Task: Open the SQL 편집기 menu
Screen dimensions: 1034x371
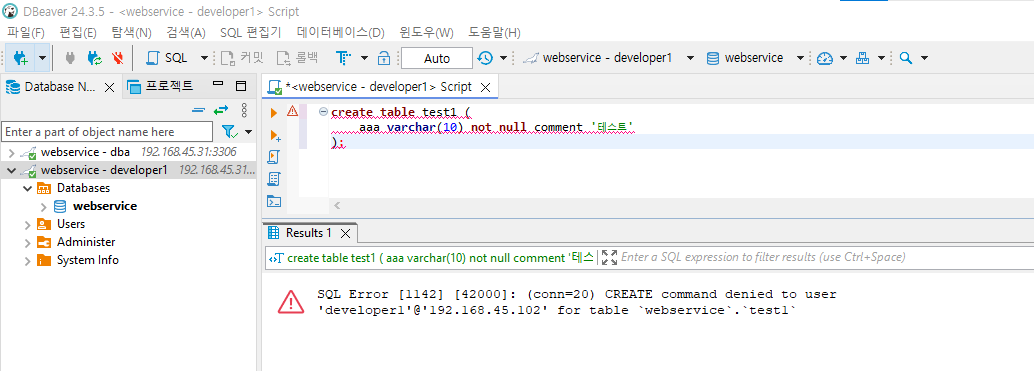Action: click(251, 32)
